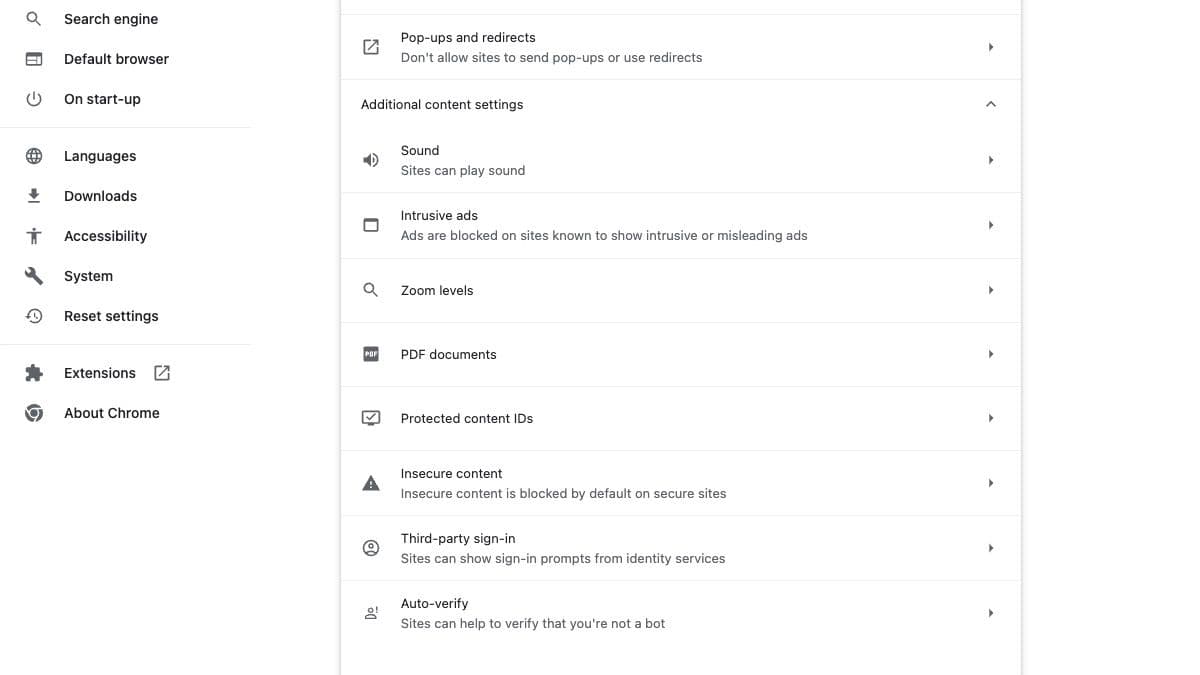Viewport: 1200px width, 675px height.
Task: Click the Extensions puzzle piece icon
Action: coord(34,373)
